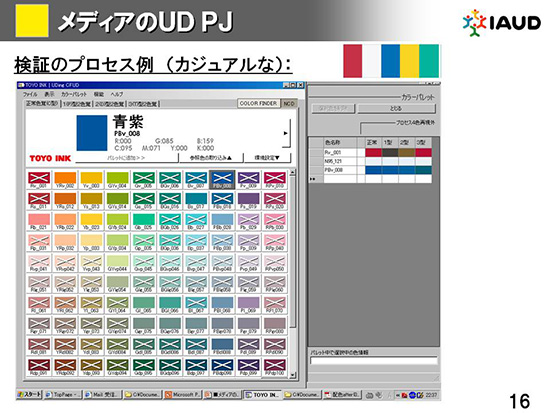This screenshot has width=550, height=413.
Task: Select the PBv_008 row in palette table
Action: (370, 170)
